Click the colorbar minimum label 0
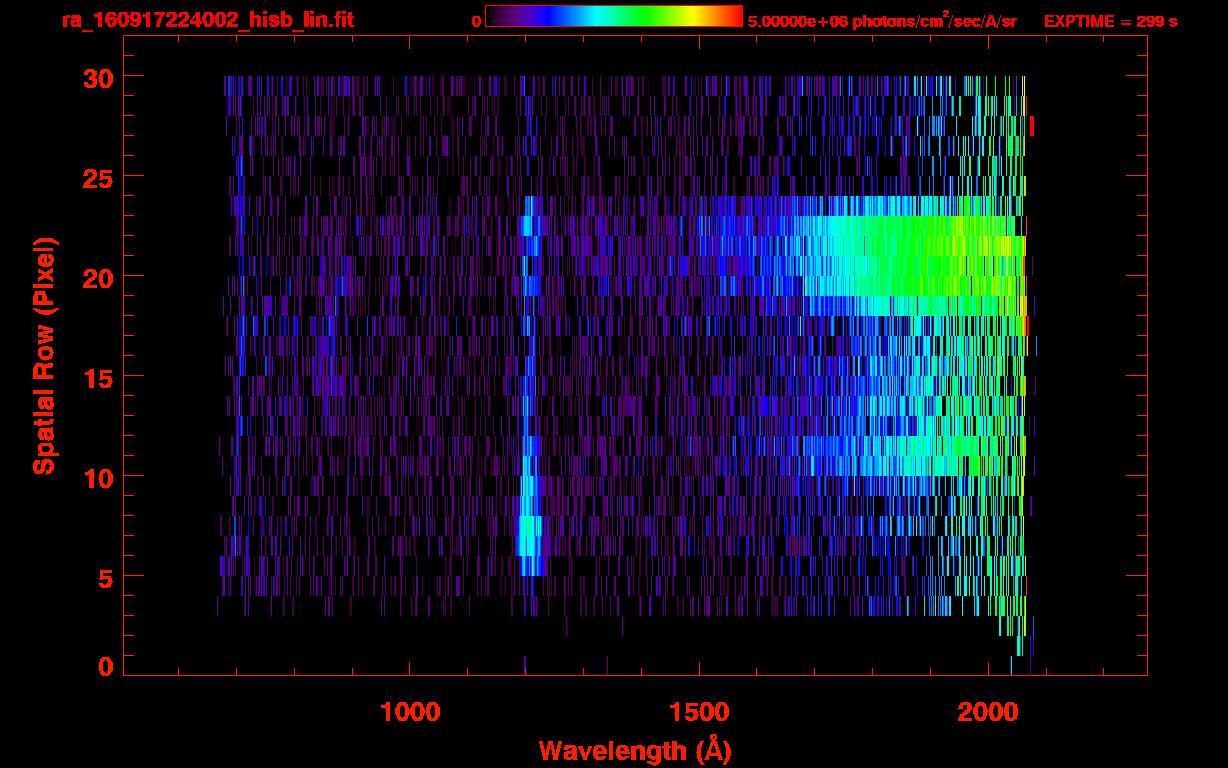This screenshot has width=1228, height=768. click(x=477, y=21)
